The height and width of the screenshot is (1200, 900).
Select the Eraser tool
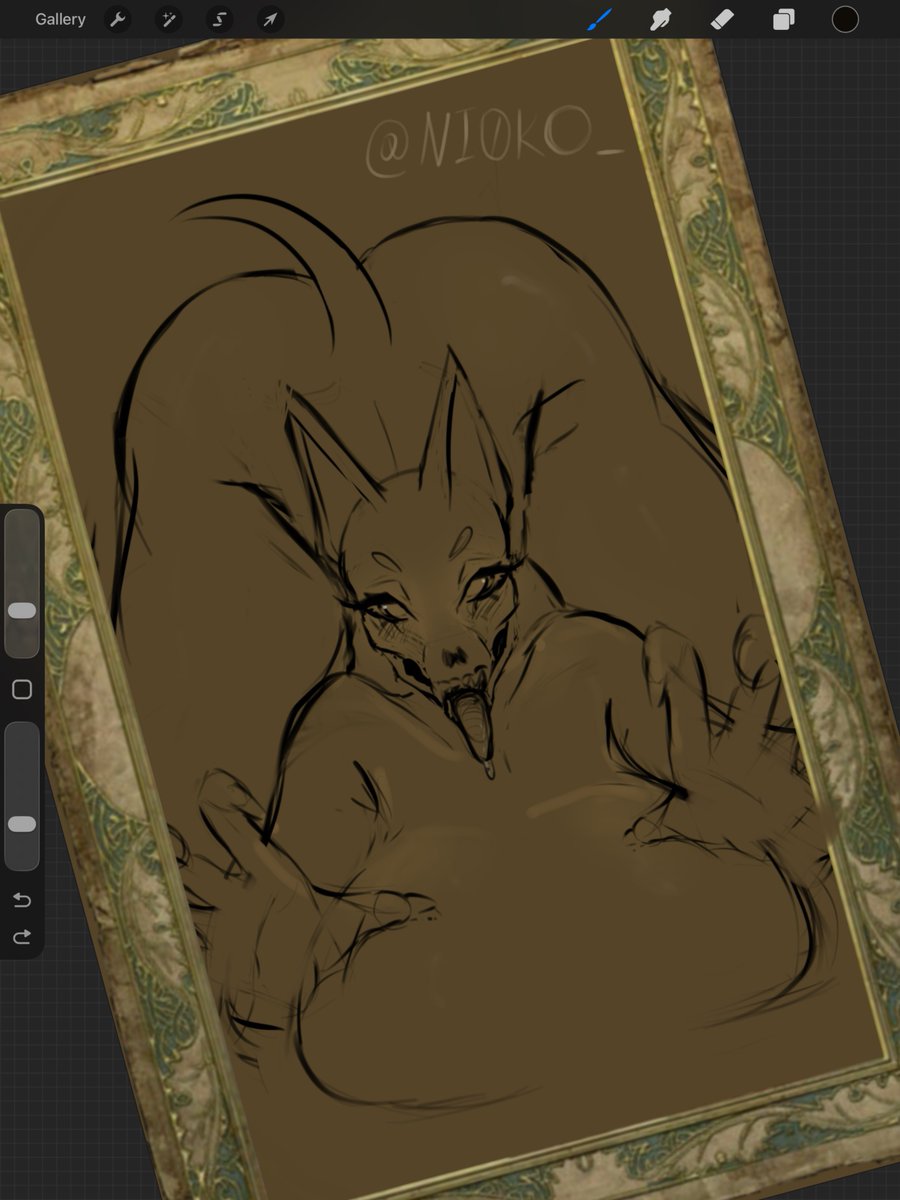pos(722,19)
